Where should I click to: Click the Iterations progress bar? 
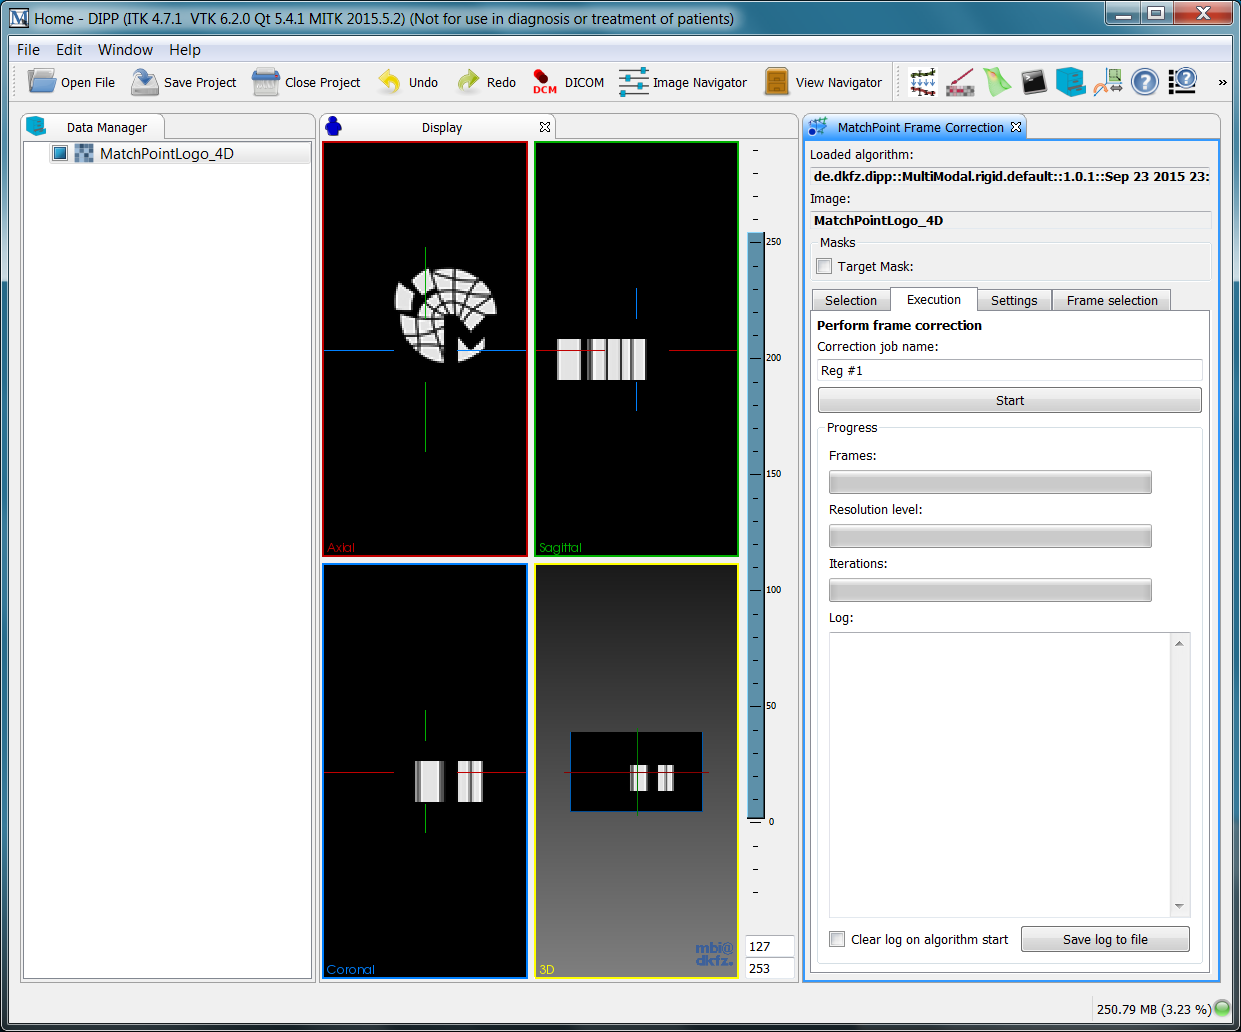990,590
